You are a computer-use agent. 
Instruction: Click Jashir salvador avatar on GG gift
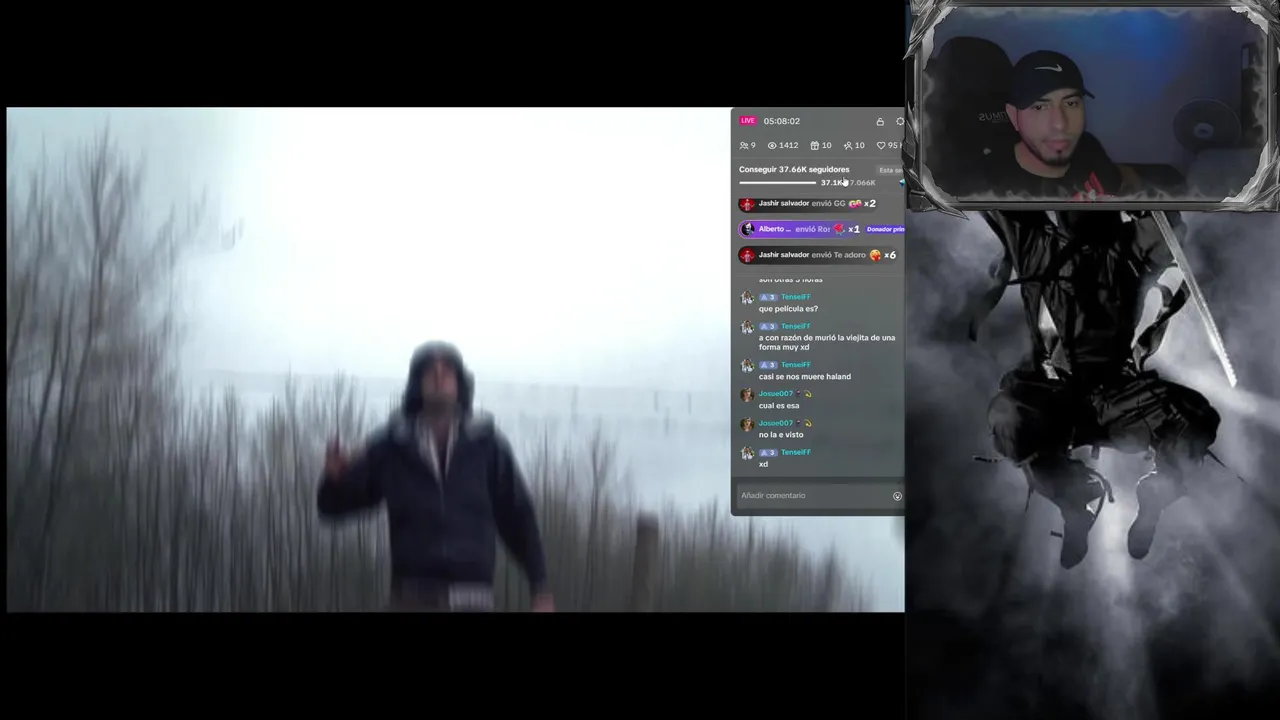[x=747, y=204]
